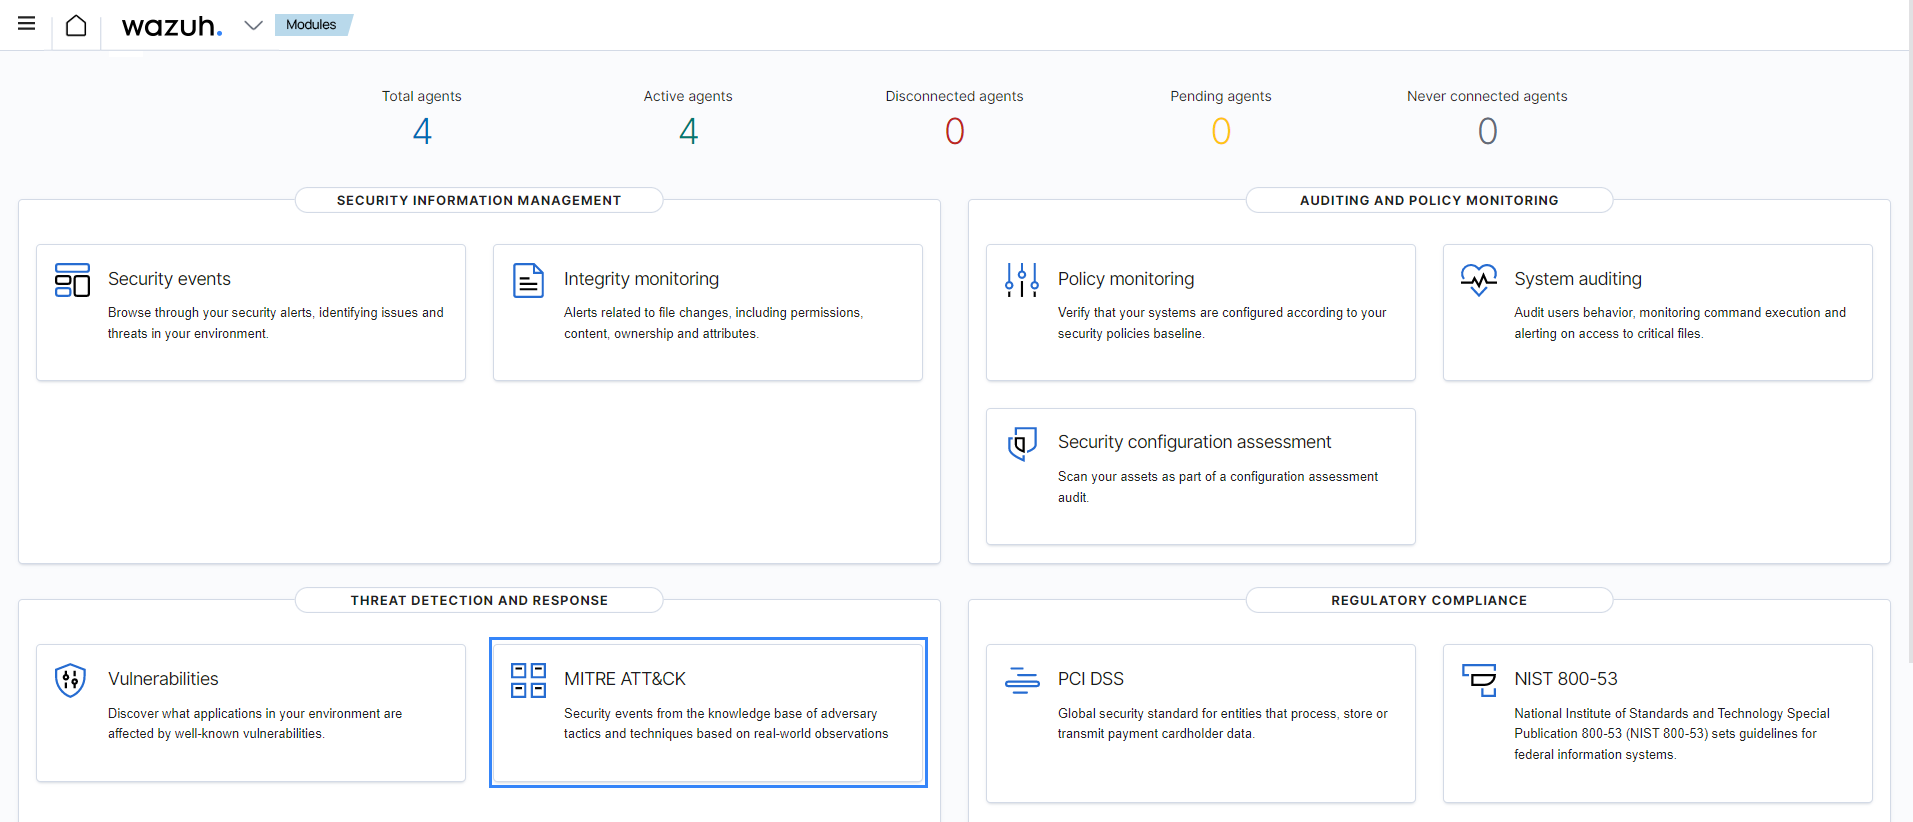Click the Active agents count 4
The height and width of the screenshot is (822, 1913).
[688, 131]
